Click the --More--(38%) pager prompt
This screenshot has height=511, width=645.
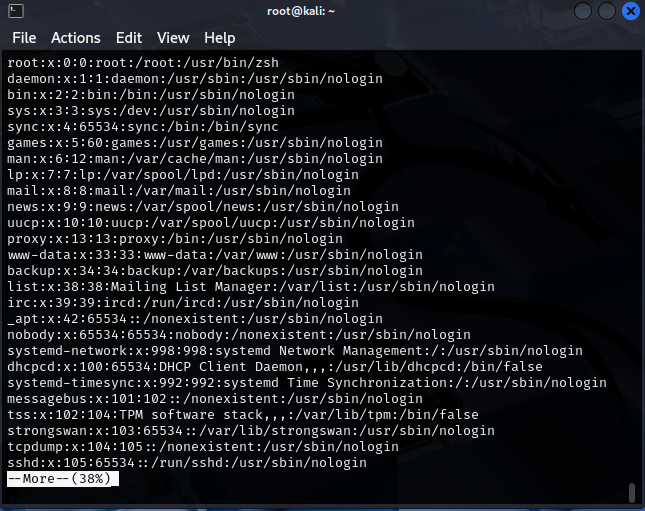coord(63,478)
